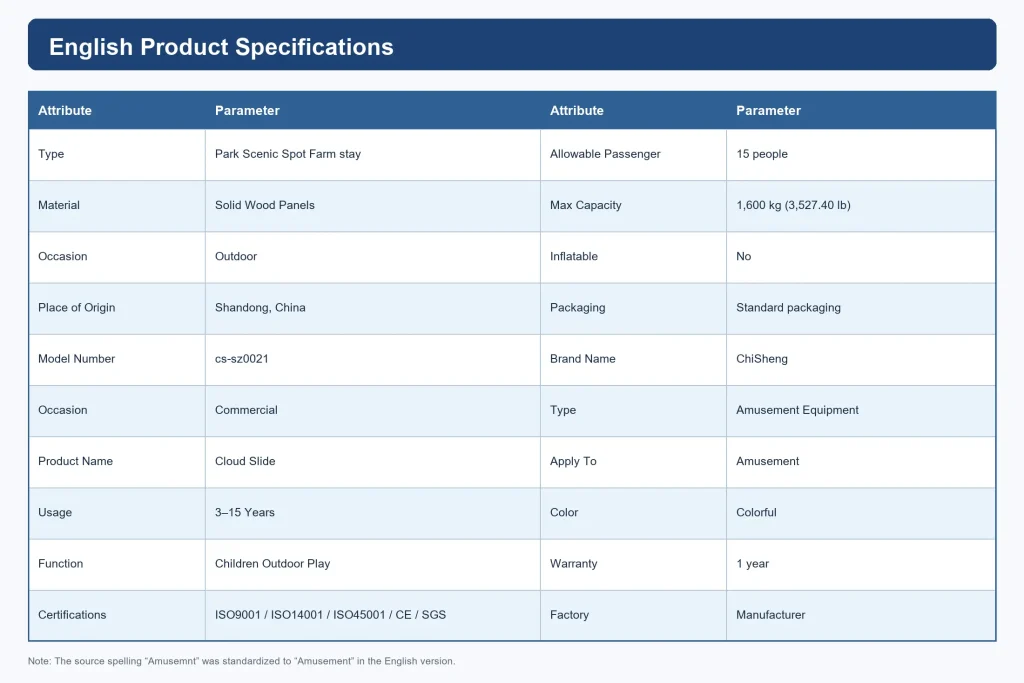1024x683 pixels.
Task: Select the ISO9001 certifications cell
Action: click(373, 615)
